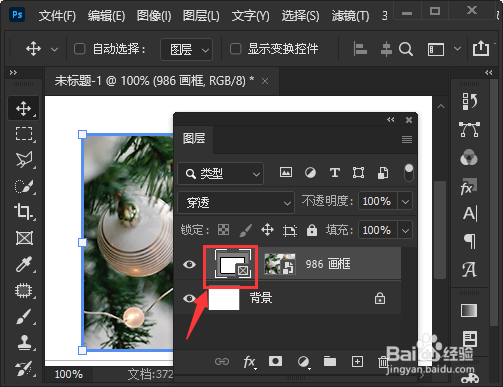
Task: Filter layers by smart objects
Action: (x=383, y=173)
